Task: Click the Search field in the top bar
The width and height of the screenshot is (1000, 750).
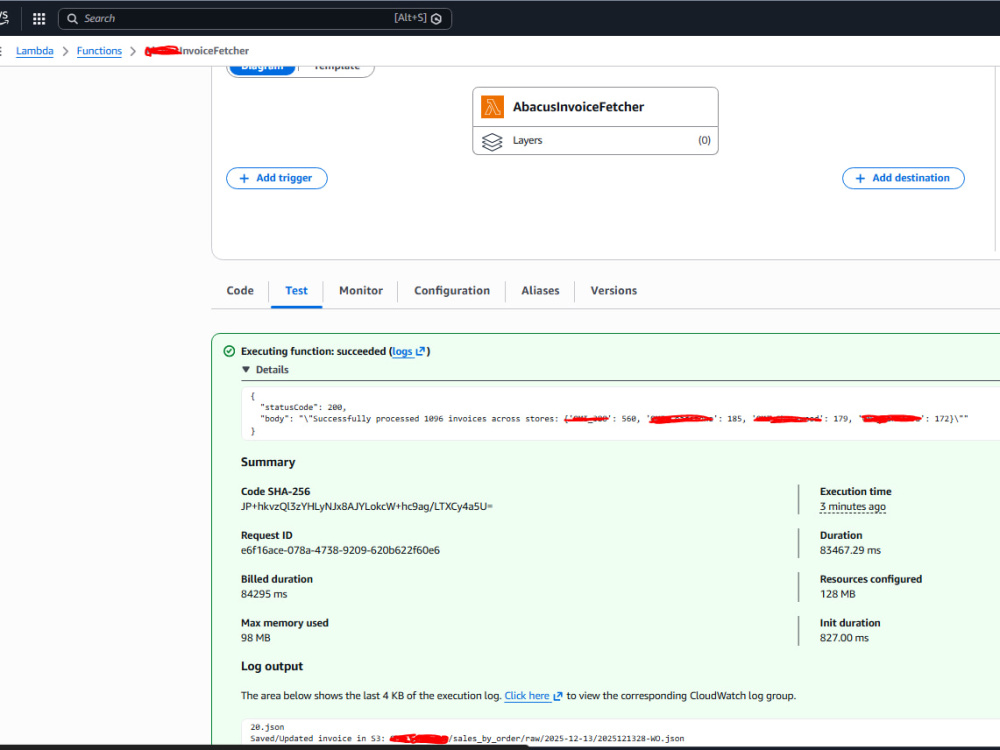Action: coord(254,18)
